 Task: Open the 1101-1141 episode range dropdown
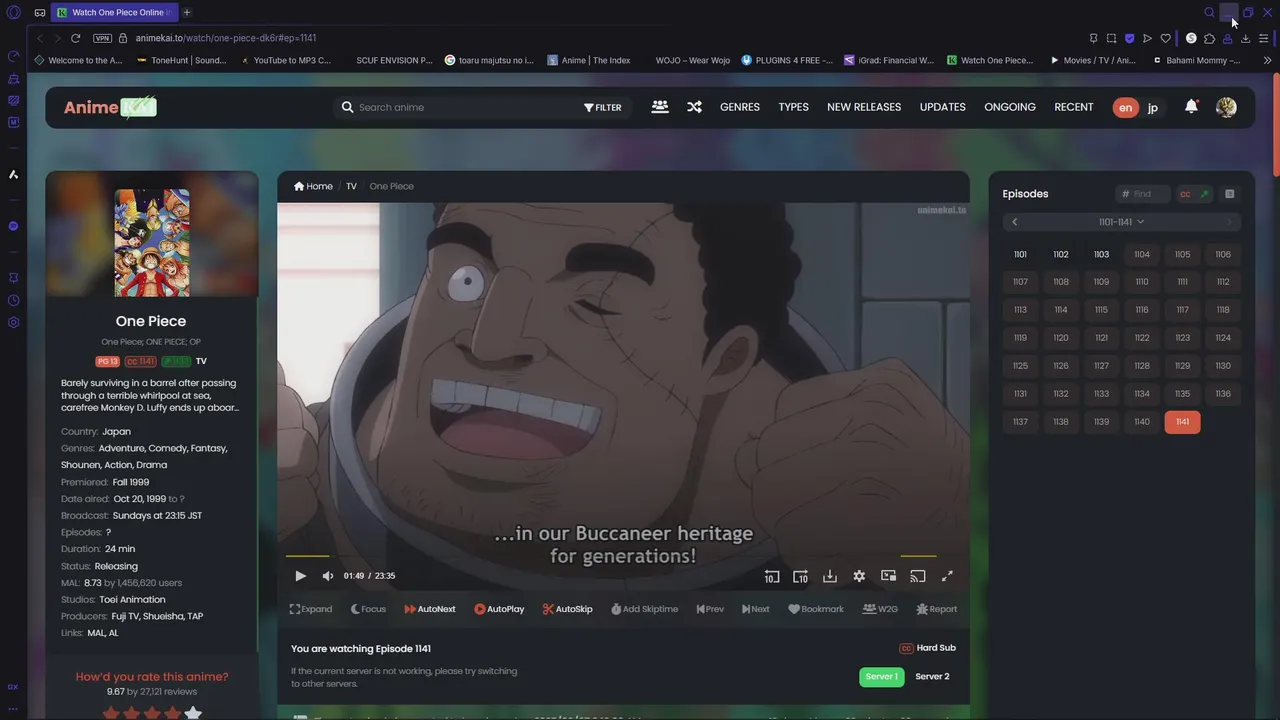pos(1121,222)
